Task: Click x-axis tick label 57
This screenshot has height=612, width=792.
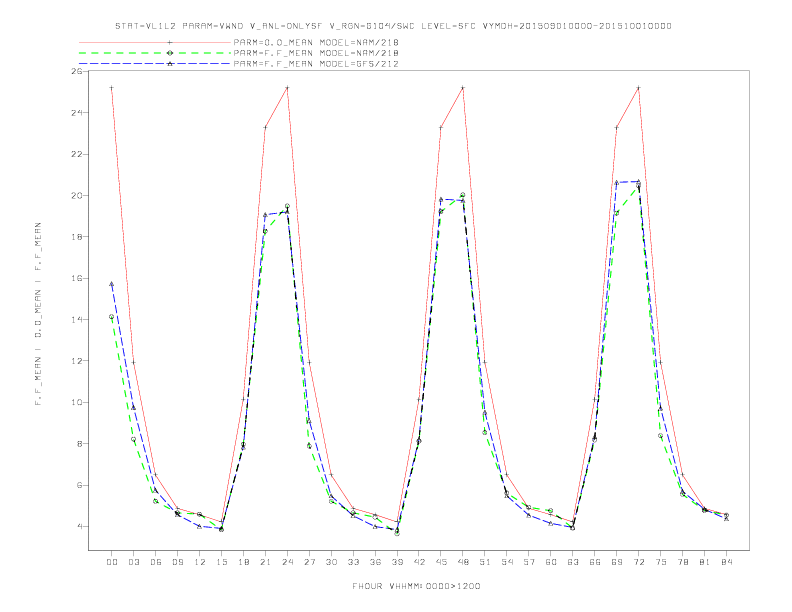Action: [x=529, y=562]
